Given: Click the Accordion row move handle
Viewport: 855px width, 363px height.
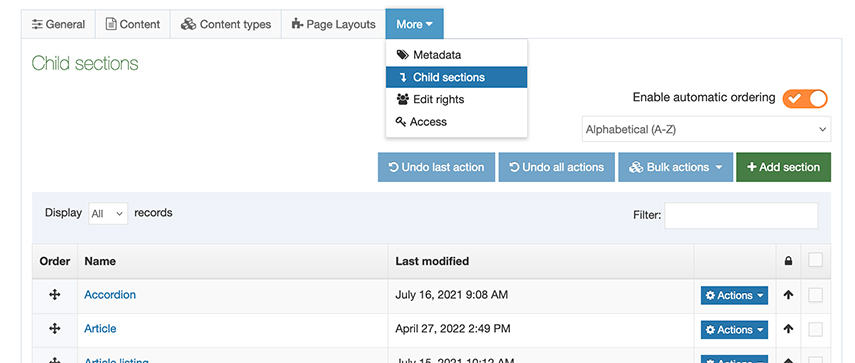Looking at the screenshot, I should point(55,295).
